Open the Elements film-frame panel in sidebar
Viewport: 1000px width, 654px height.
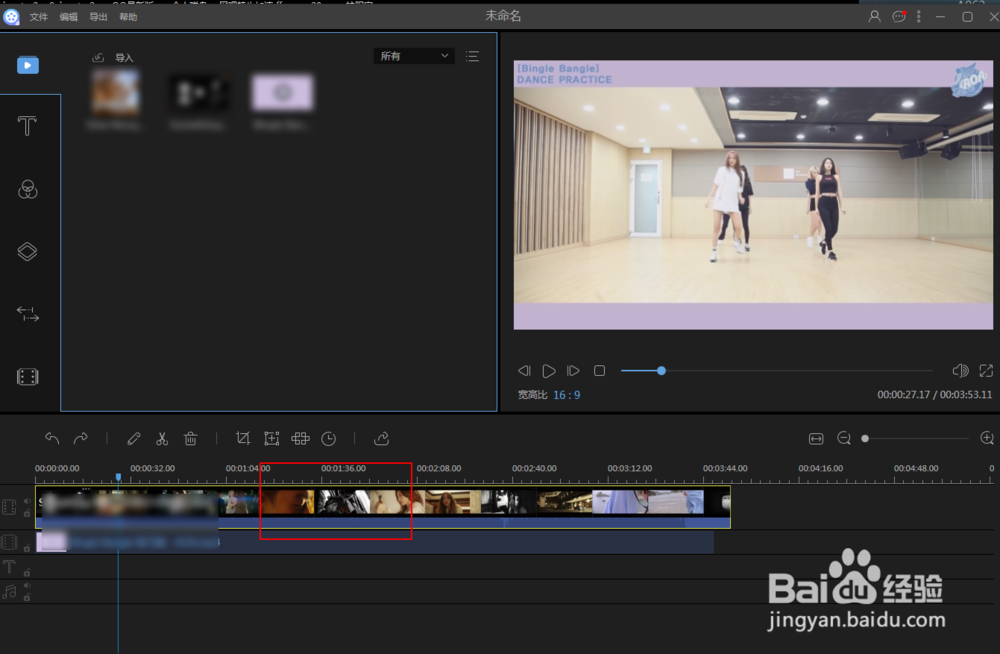coord(27,377)
